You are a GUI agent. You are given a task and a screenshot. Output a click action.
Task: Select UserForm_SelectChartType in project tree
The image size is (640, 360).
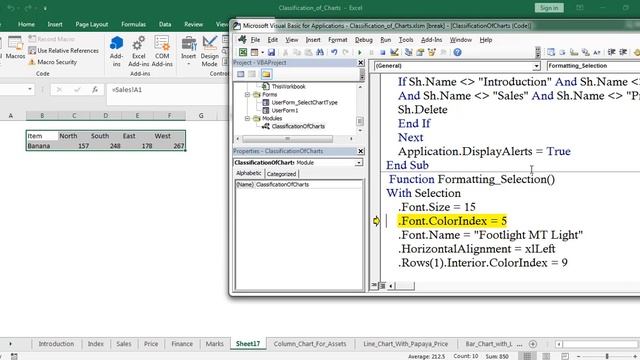pyautogui.click(x=304, y=102)
